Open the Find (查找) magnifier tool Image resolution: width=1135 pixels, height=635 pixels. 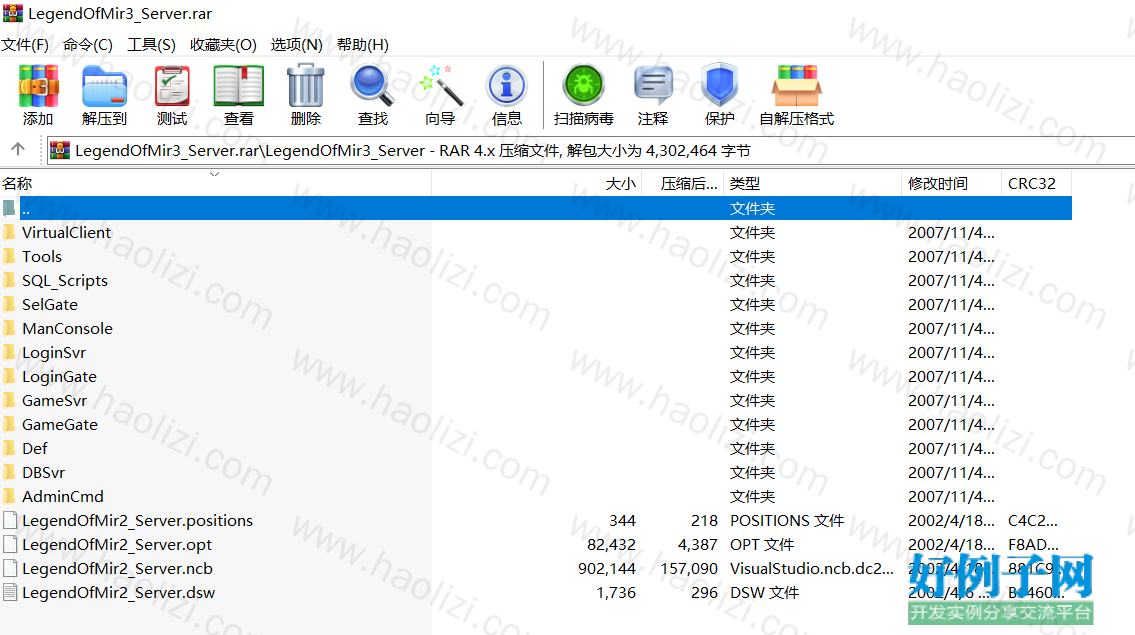pos(372,85)
